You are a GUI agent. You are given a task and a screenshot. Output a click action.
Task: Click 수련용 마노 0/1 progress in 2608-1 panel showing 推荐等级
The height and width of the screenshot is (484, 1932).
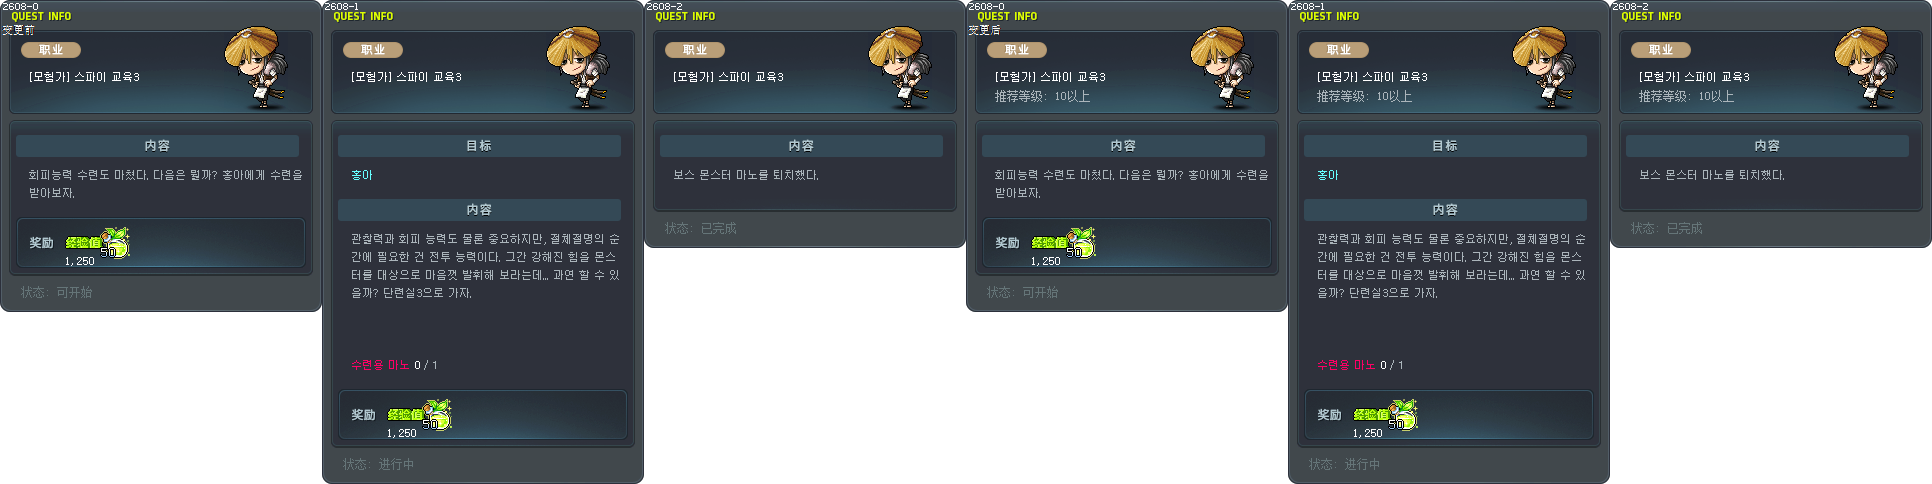[x=1360, y=365]
